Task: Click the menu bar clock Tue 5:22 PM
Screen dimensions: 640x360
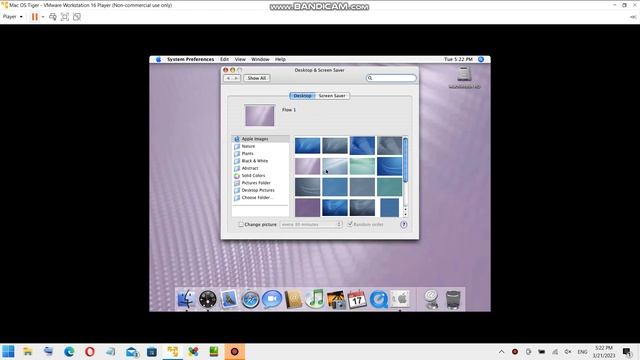Action: click(458, 59)
